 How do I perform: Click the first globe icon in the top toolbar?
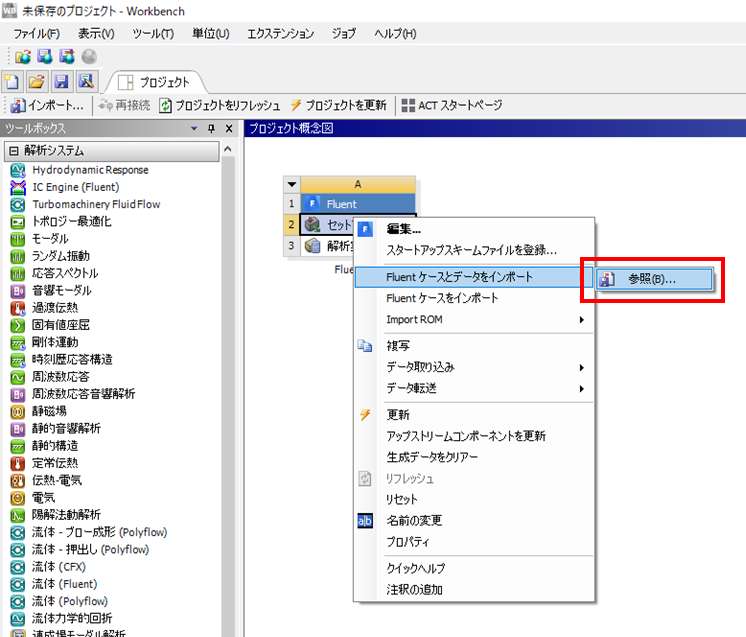pos(22,57)
